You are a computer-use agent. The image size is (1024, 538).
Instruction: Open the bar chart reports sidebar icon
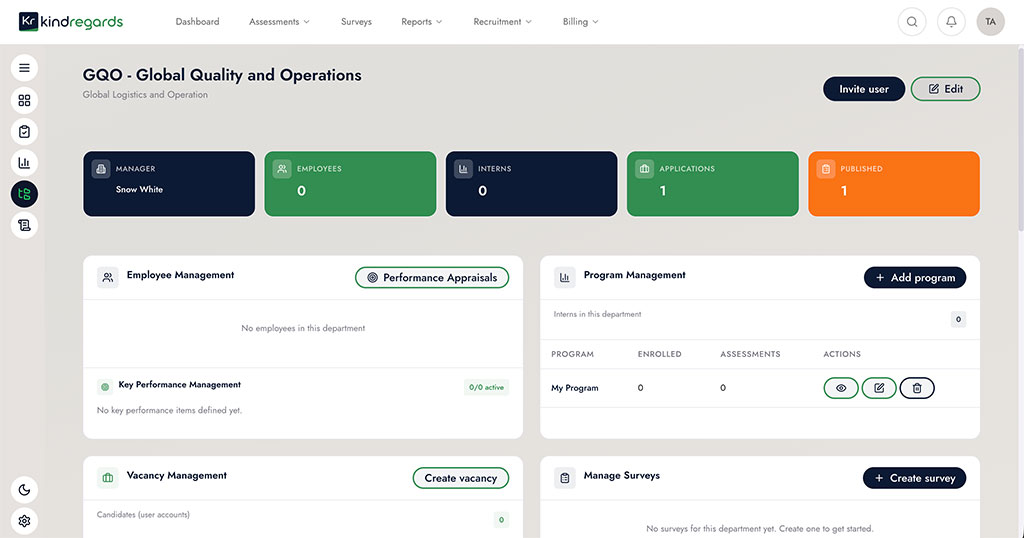[x=24, y=163]
